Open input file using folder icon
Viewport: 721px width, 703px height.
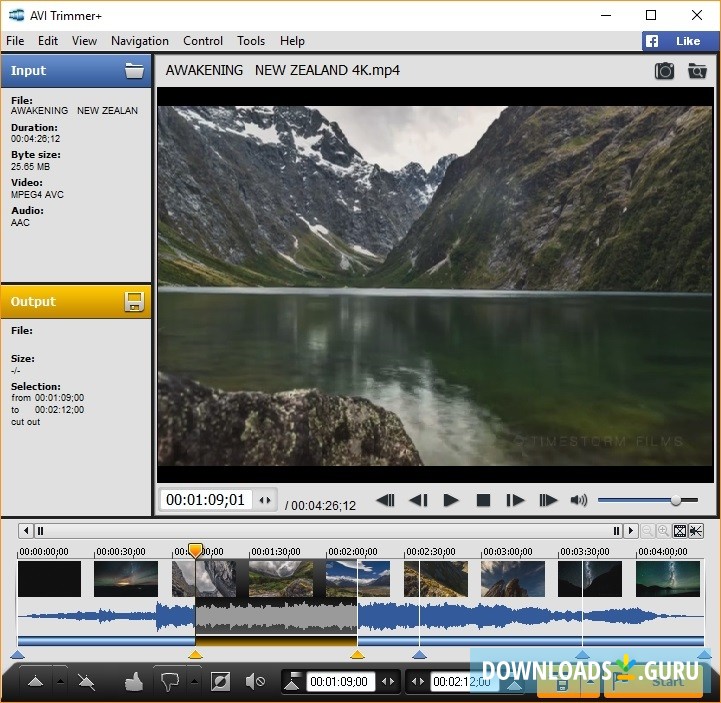[134, 71]
